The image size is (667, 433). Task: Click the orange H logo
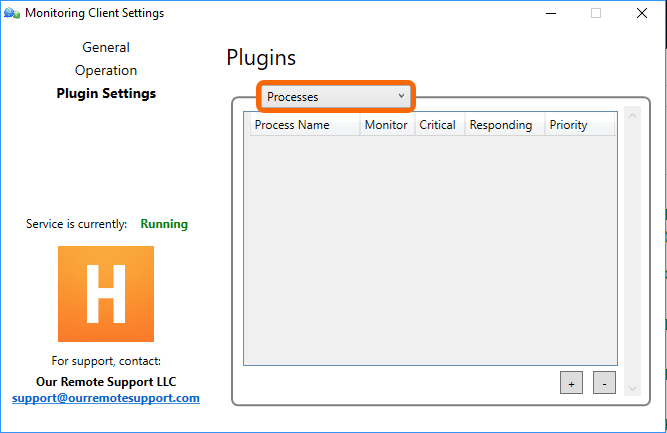coord(106,294)
